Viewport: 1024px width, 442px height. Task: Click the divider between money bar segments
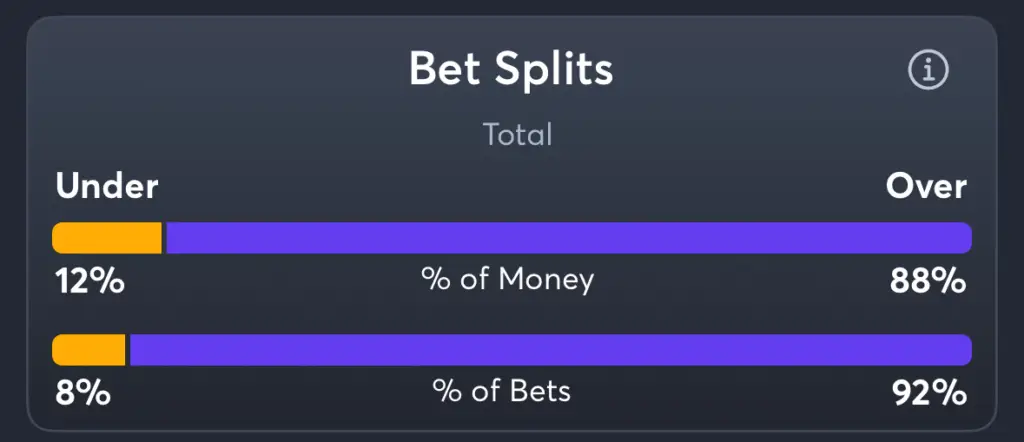[x=164, y=238]
